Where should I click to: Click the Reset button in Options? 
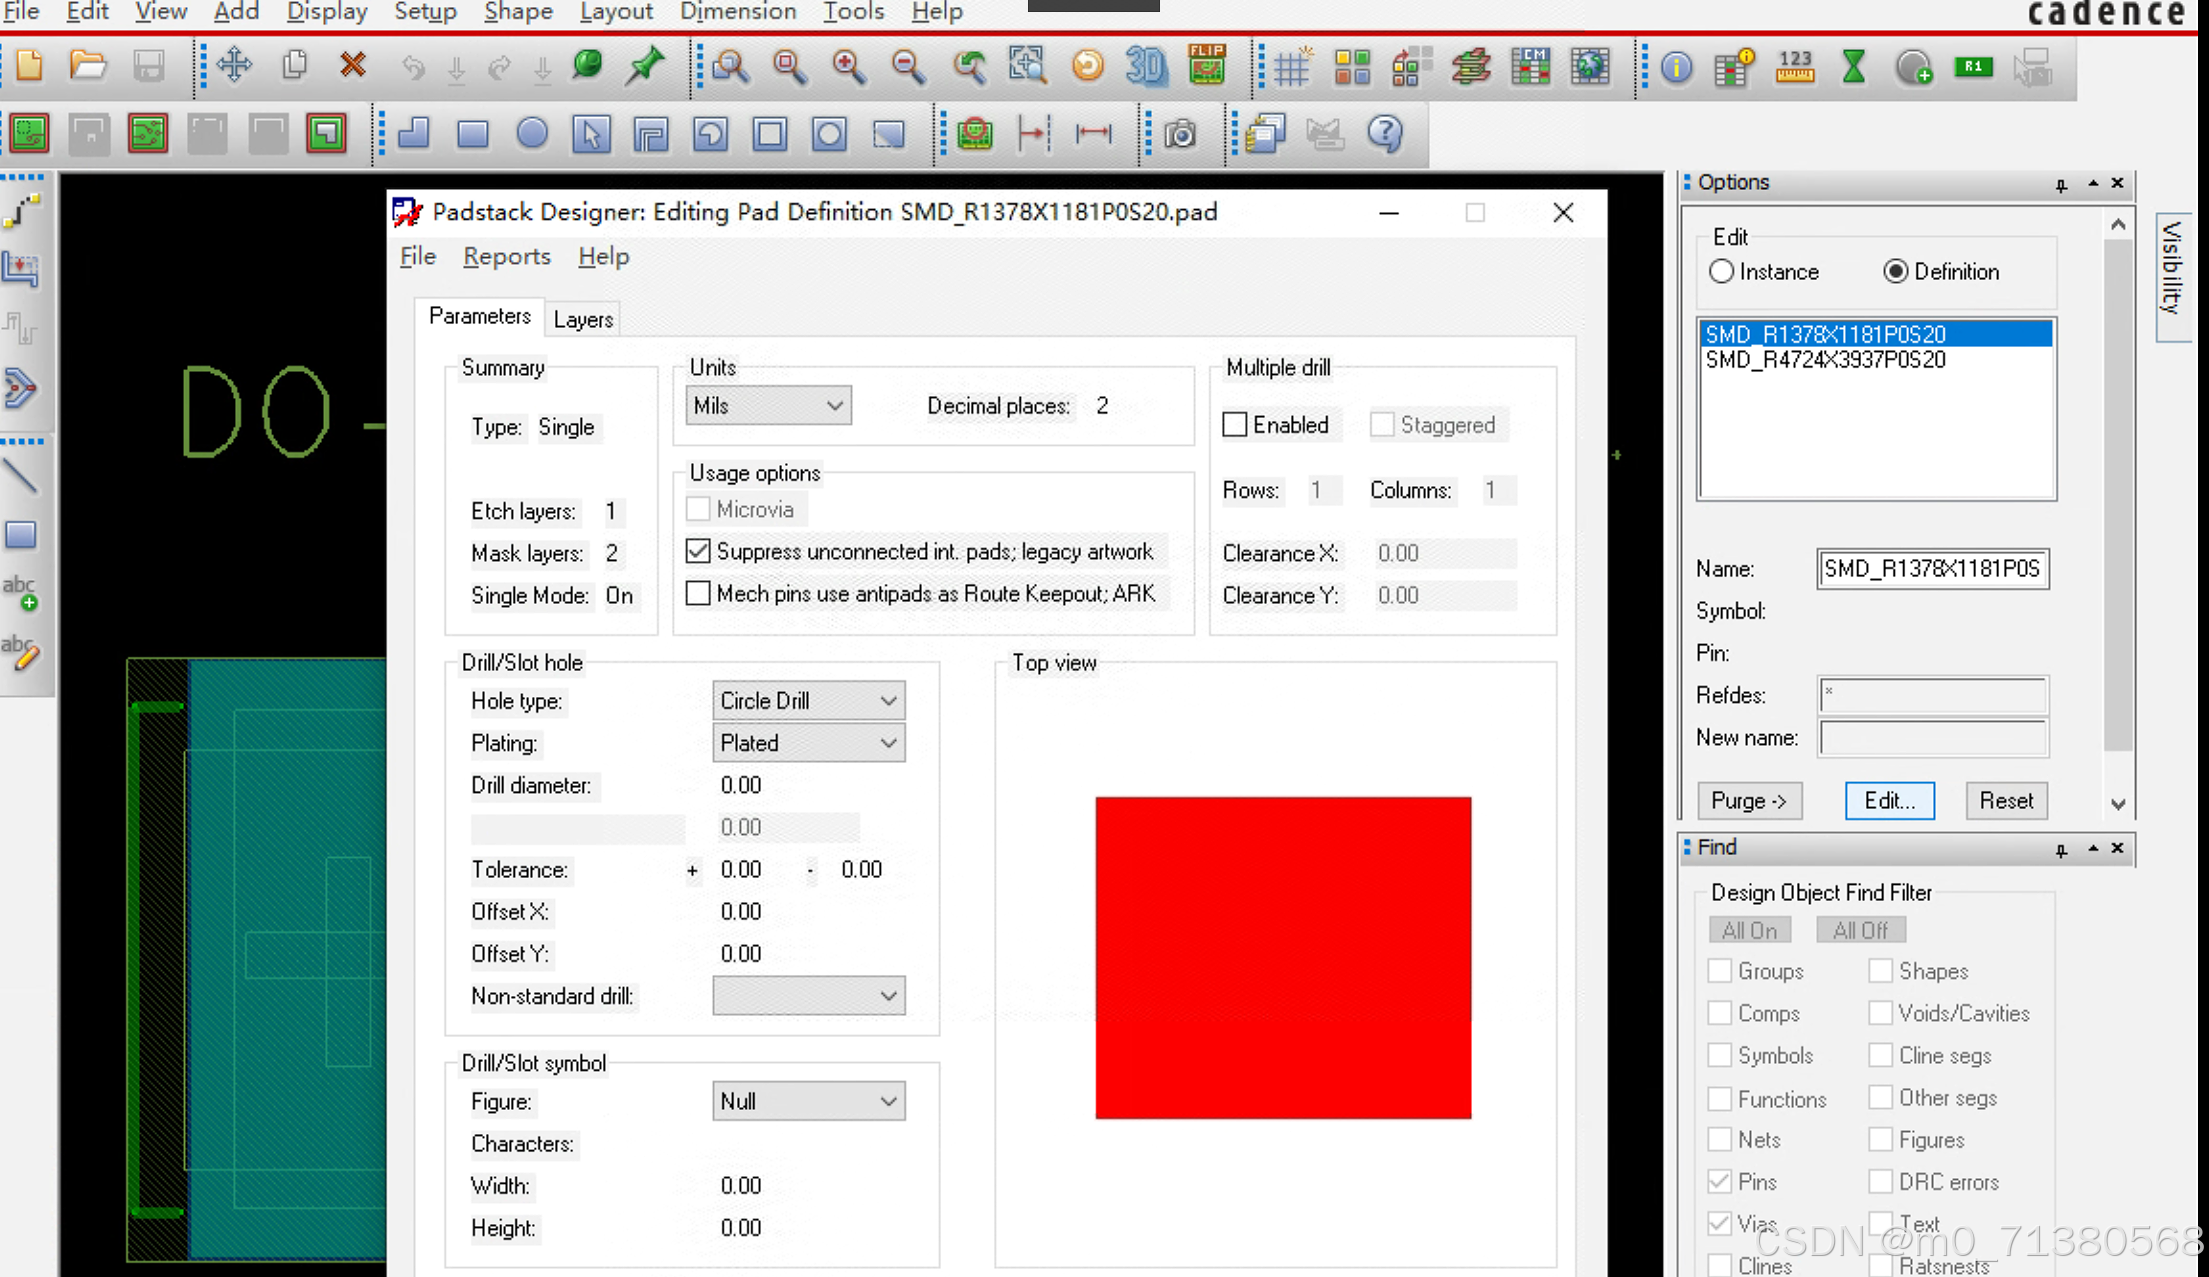point(2005,801)
